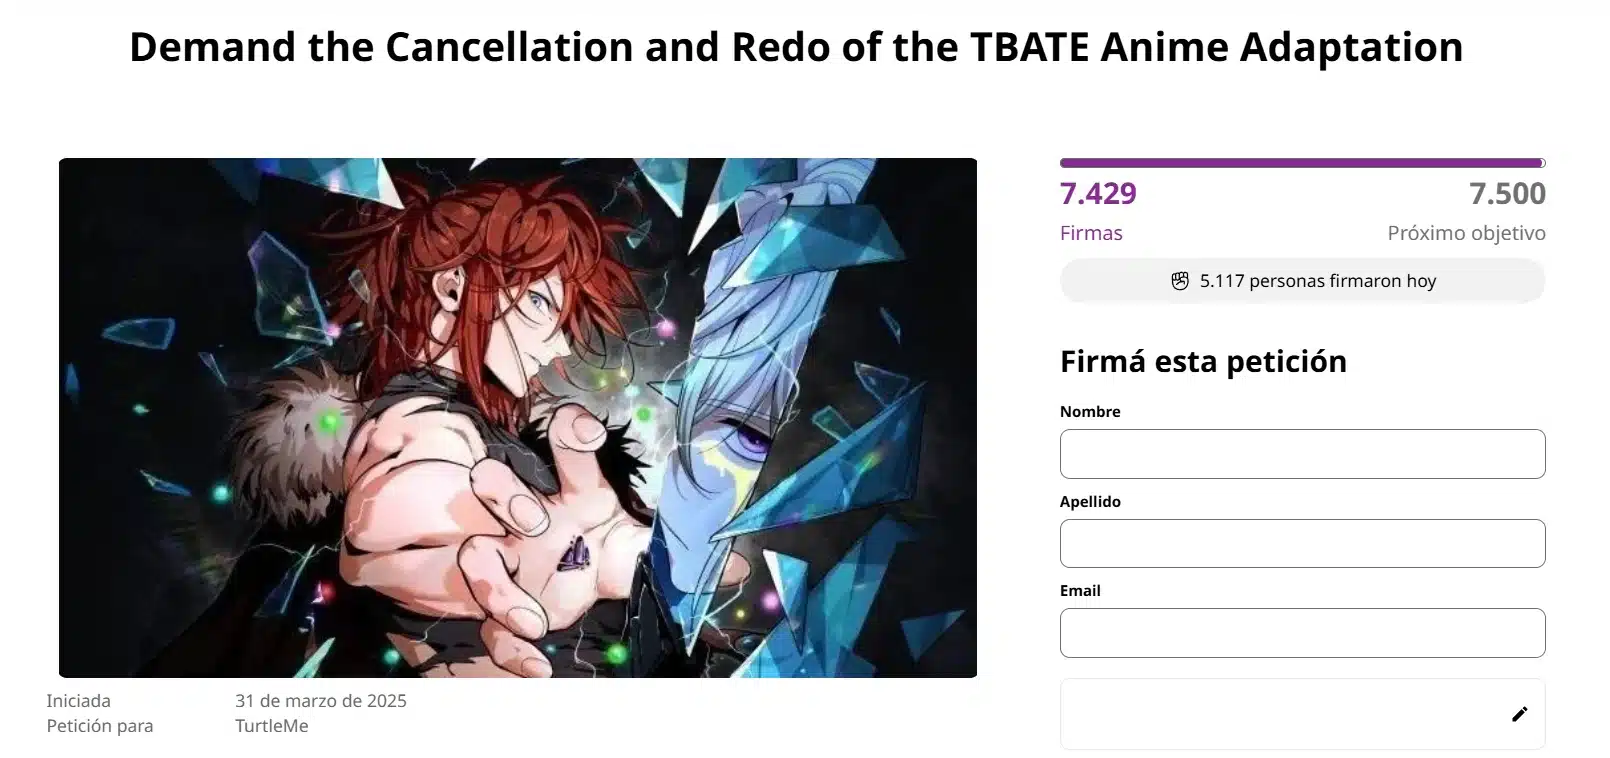
Task: Click the empty comment box below Email
Action: pos(1280,713)
